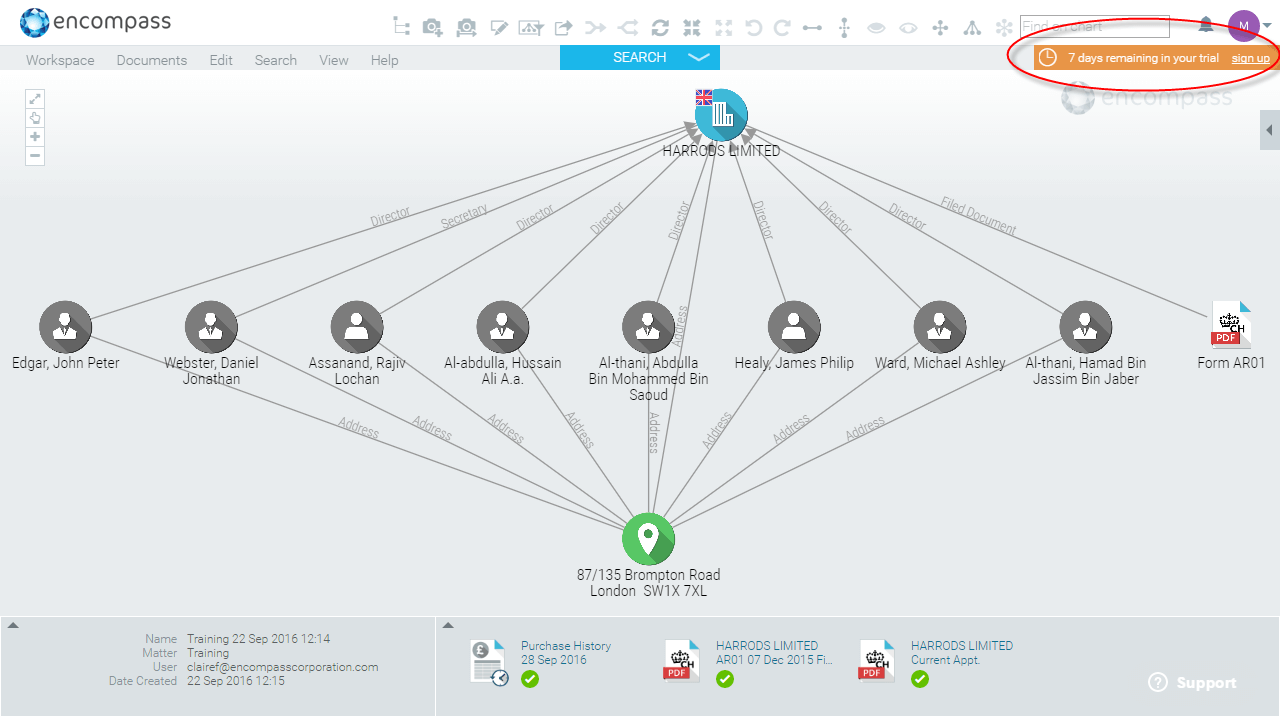Click the refresh chart icon
The width and height of the screenshot is (1280, 716).
point(660,27)
